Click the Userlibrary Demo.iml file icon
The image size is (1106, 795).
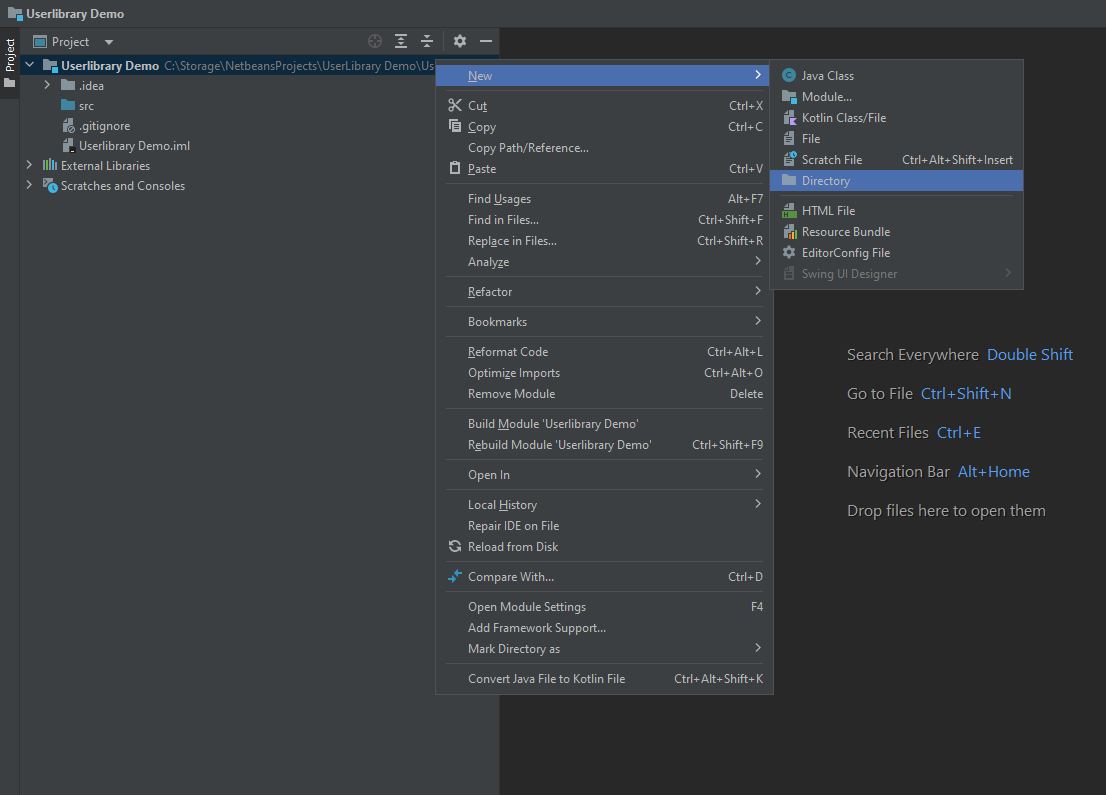click(x=68, y=145)
